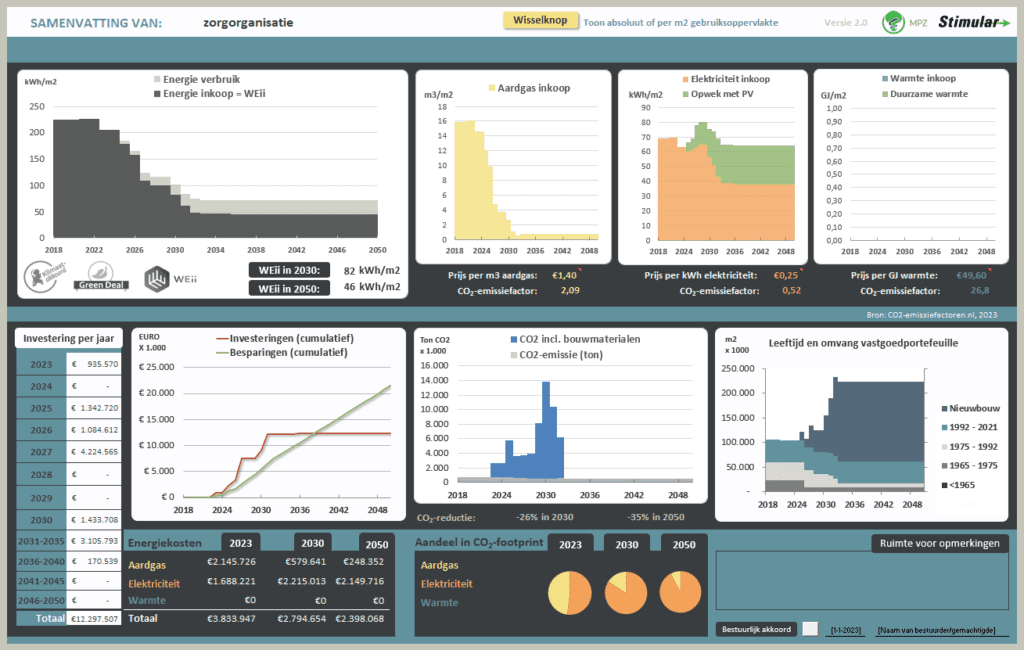Click the Stimular logo
1024x650 pixels.
(973, 22)
